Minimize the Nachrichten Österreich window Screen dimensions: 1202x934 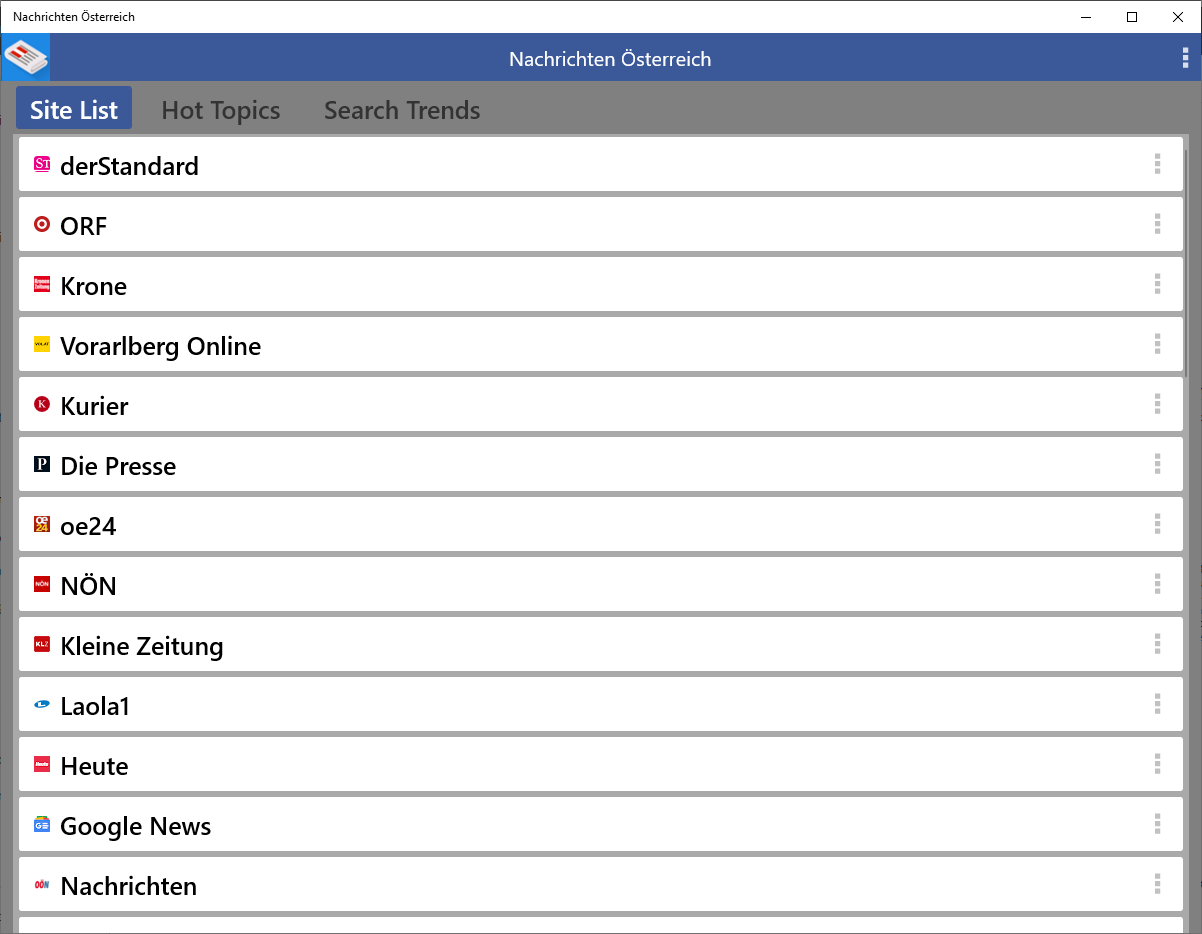click(1086, 16)
